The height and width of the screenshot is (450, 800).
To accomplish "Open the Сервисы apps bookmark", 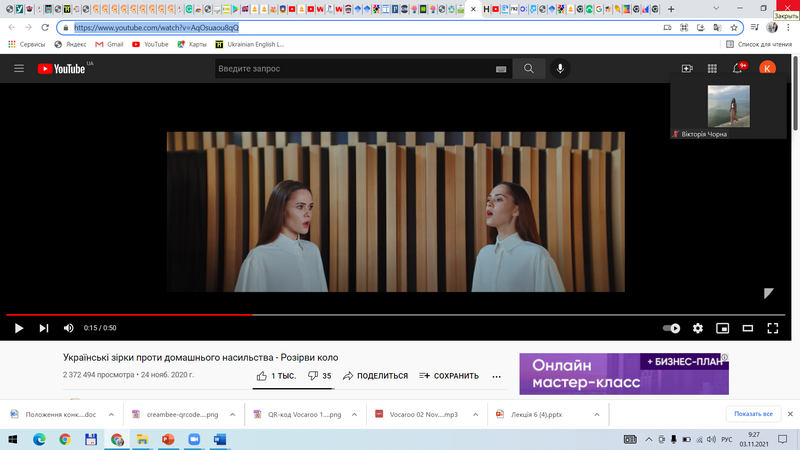I will point(27,44).
